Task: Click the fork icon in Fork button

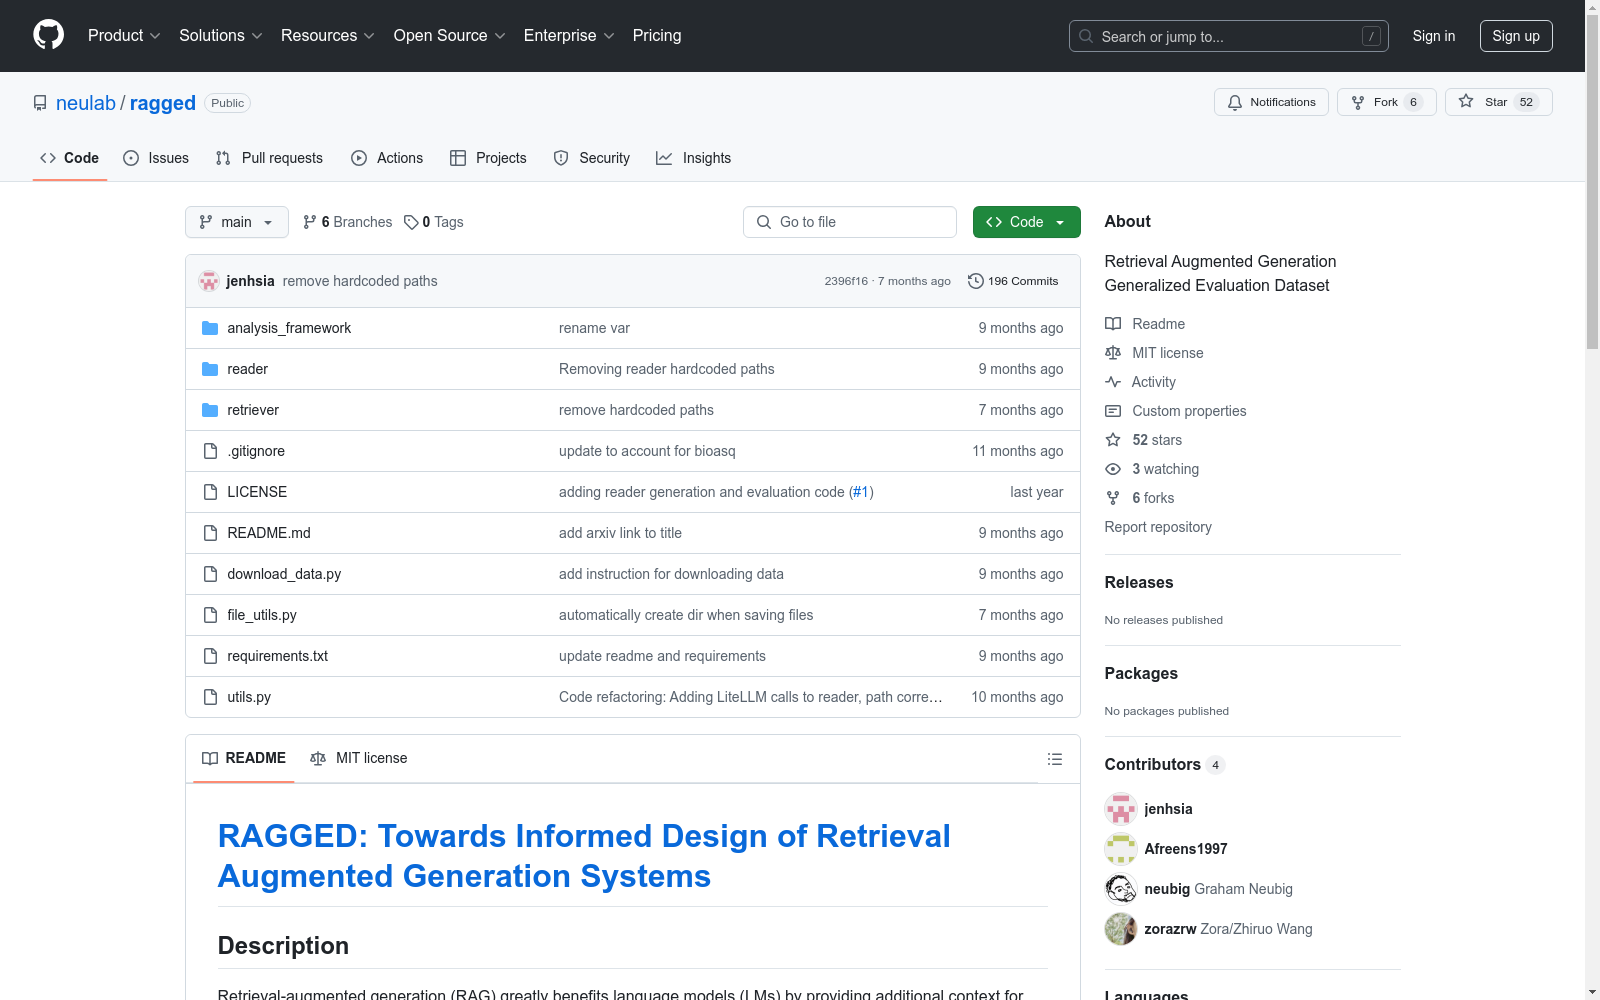Action: [1358, 102]
